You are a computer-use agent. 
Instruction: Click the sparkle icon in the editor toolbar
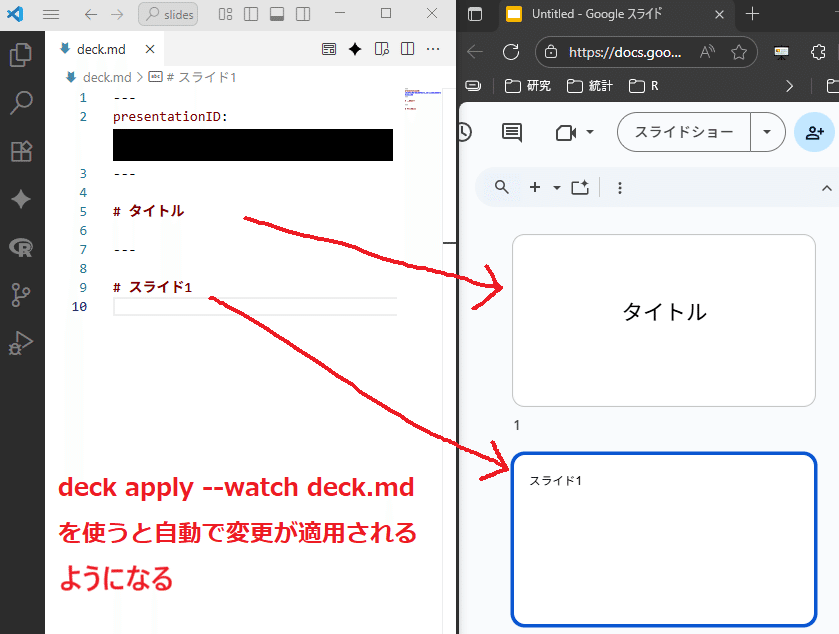pos(355,49)
